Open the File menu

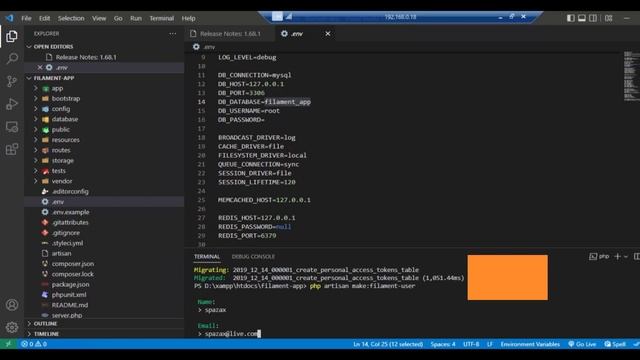point(26,18)
